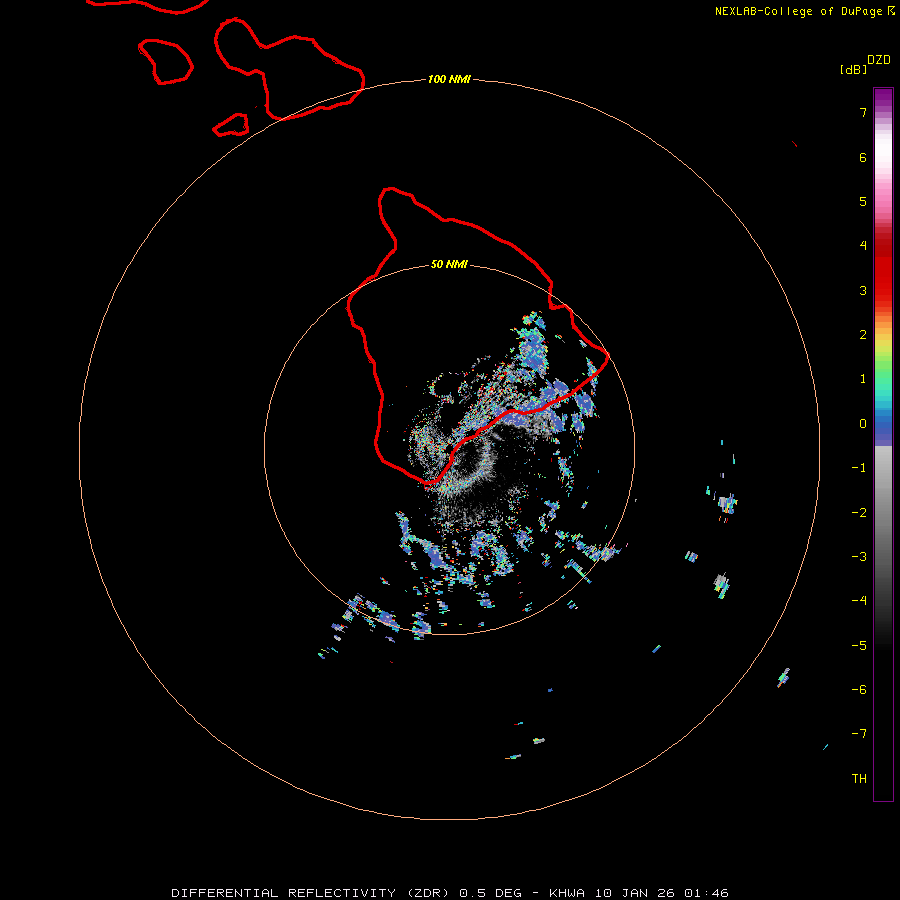This screenshot has height=900, width=900.
Task: Click the -4 value on the color scale
Action: point(859,600)
